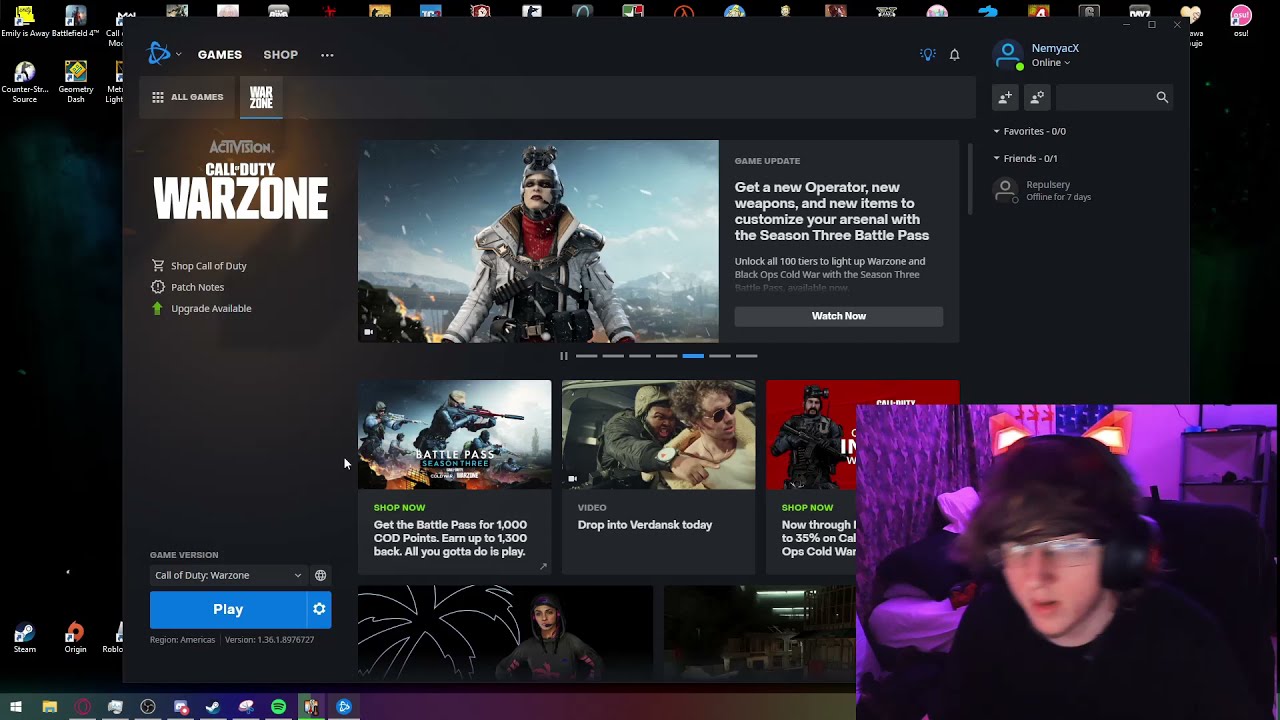Open the osu! desktop shortcut

pos(1241,21)
